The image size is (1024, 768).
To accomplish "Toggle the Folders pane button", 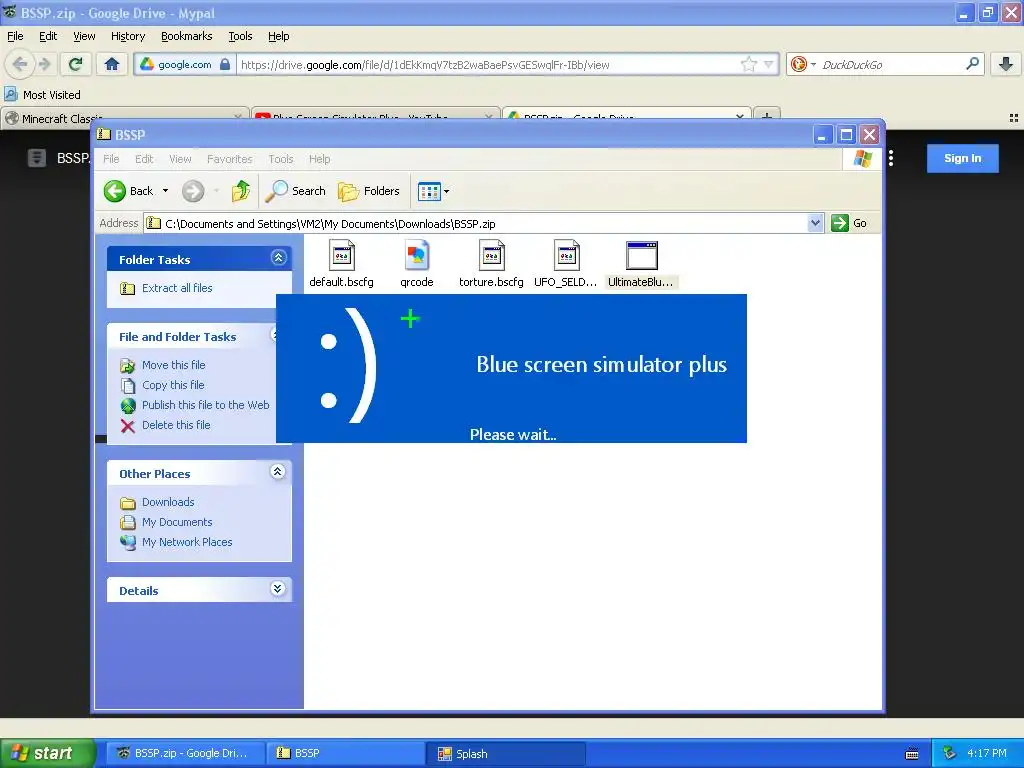I will click(x=369, y=191).
